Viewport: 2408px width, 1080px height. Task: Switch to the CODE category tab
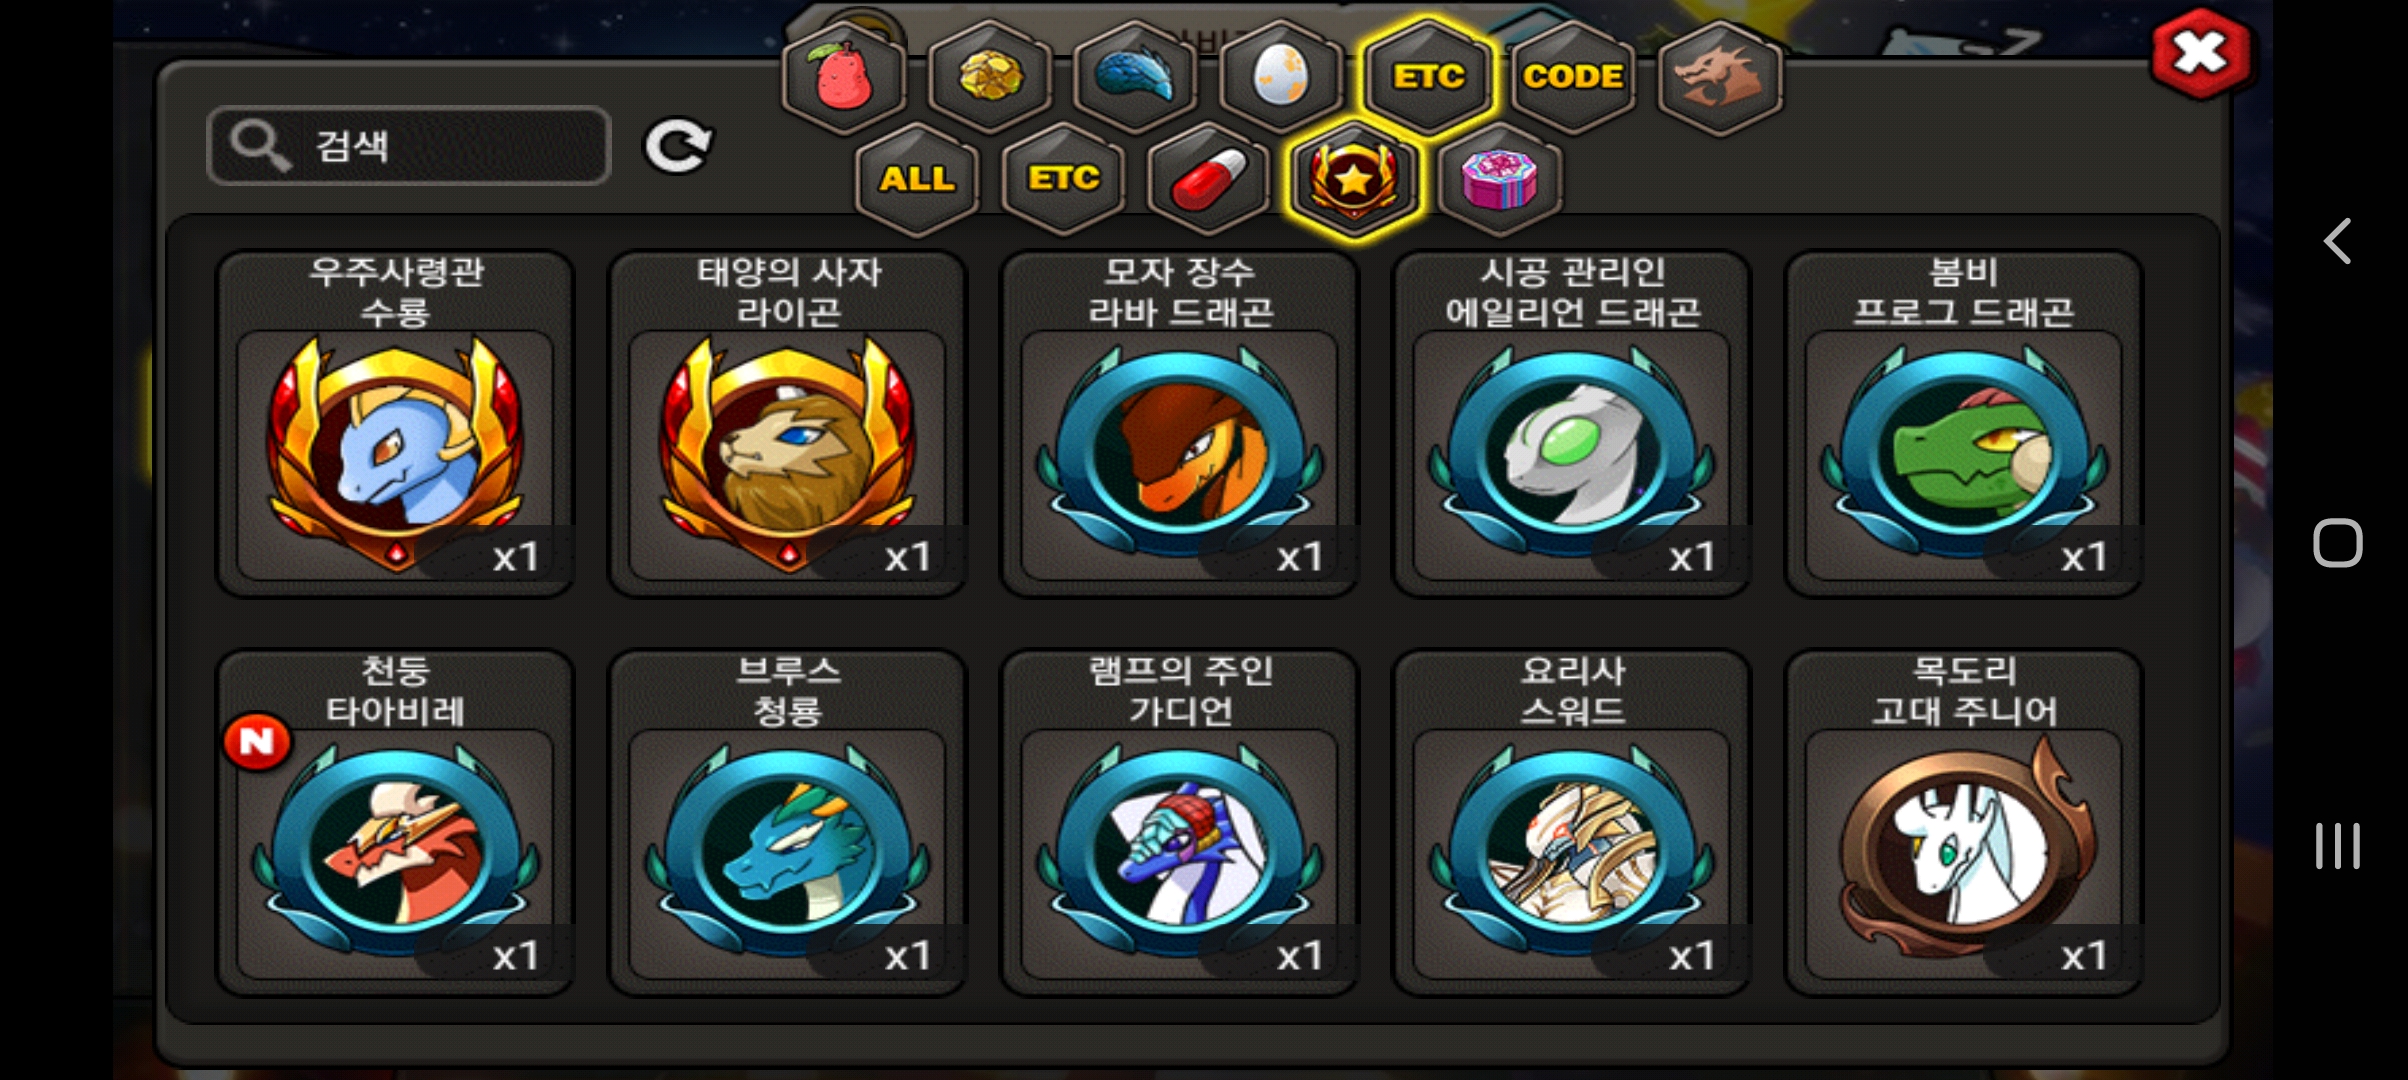tap(1573, 76)
